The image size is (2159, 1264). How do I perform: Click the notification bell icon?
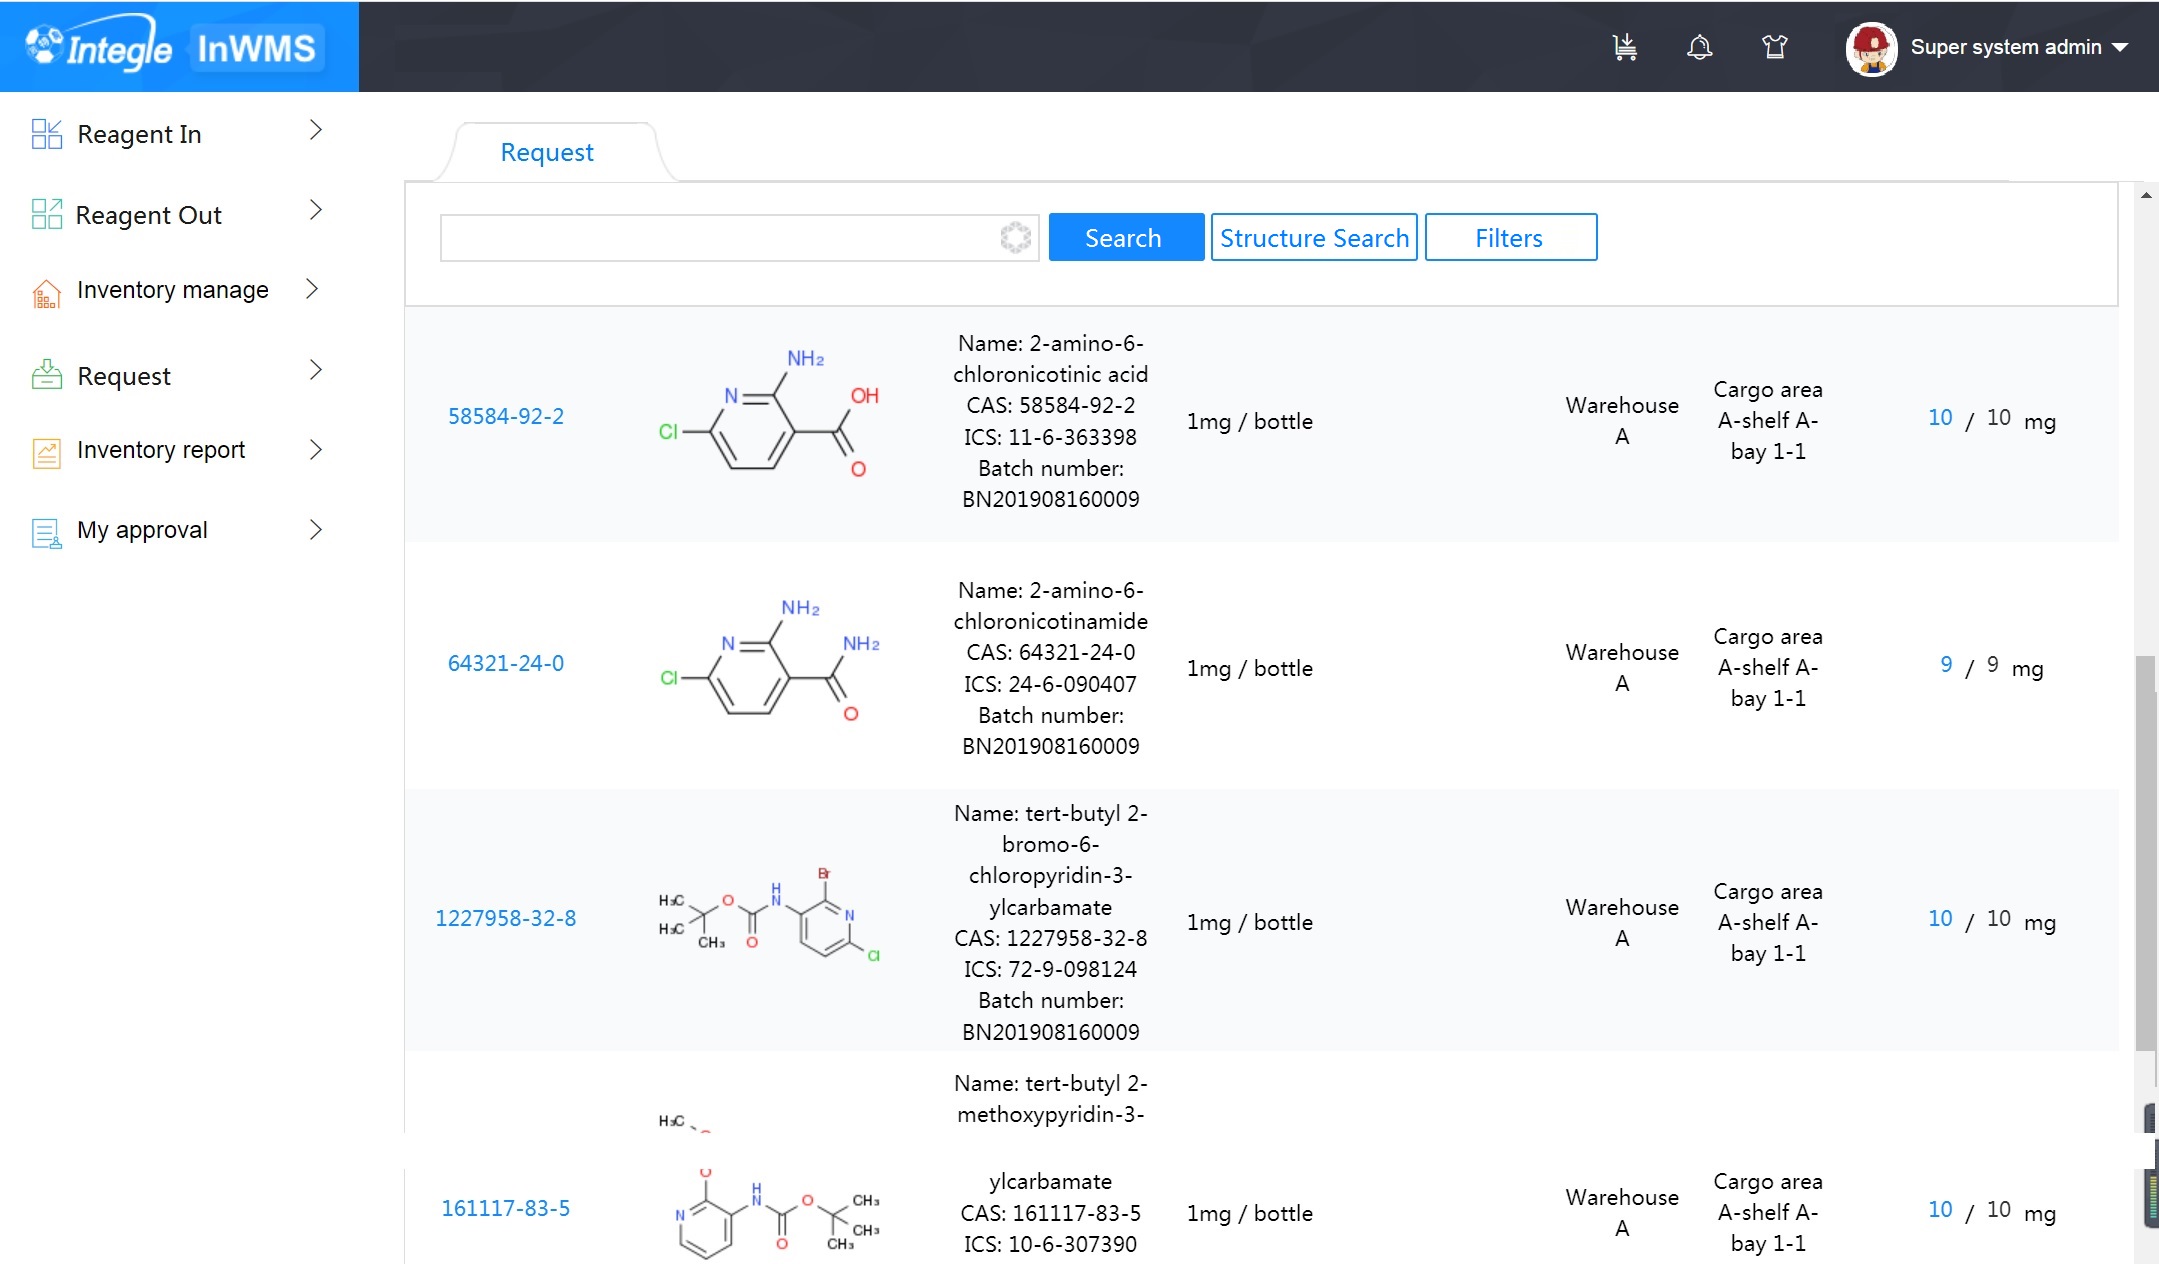coord(1700,47)
